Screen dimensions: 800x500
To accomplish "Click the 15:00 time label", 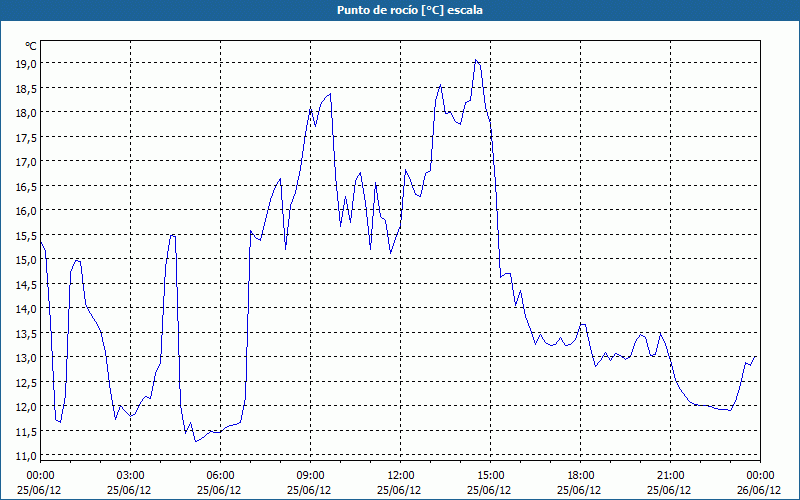I will pyautogui.click(x=490, y=476).
